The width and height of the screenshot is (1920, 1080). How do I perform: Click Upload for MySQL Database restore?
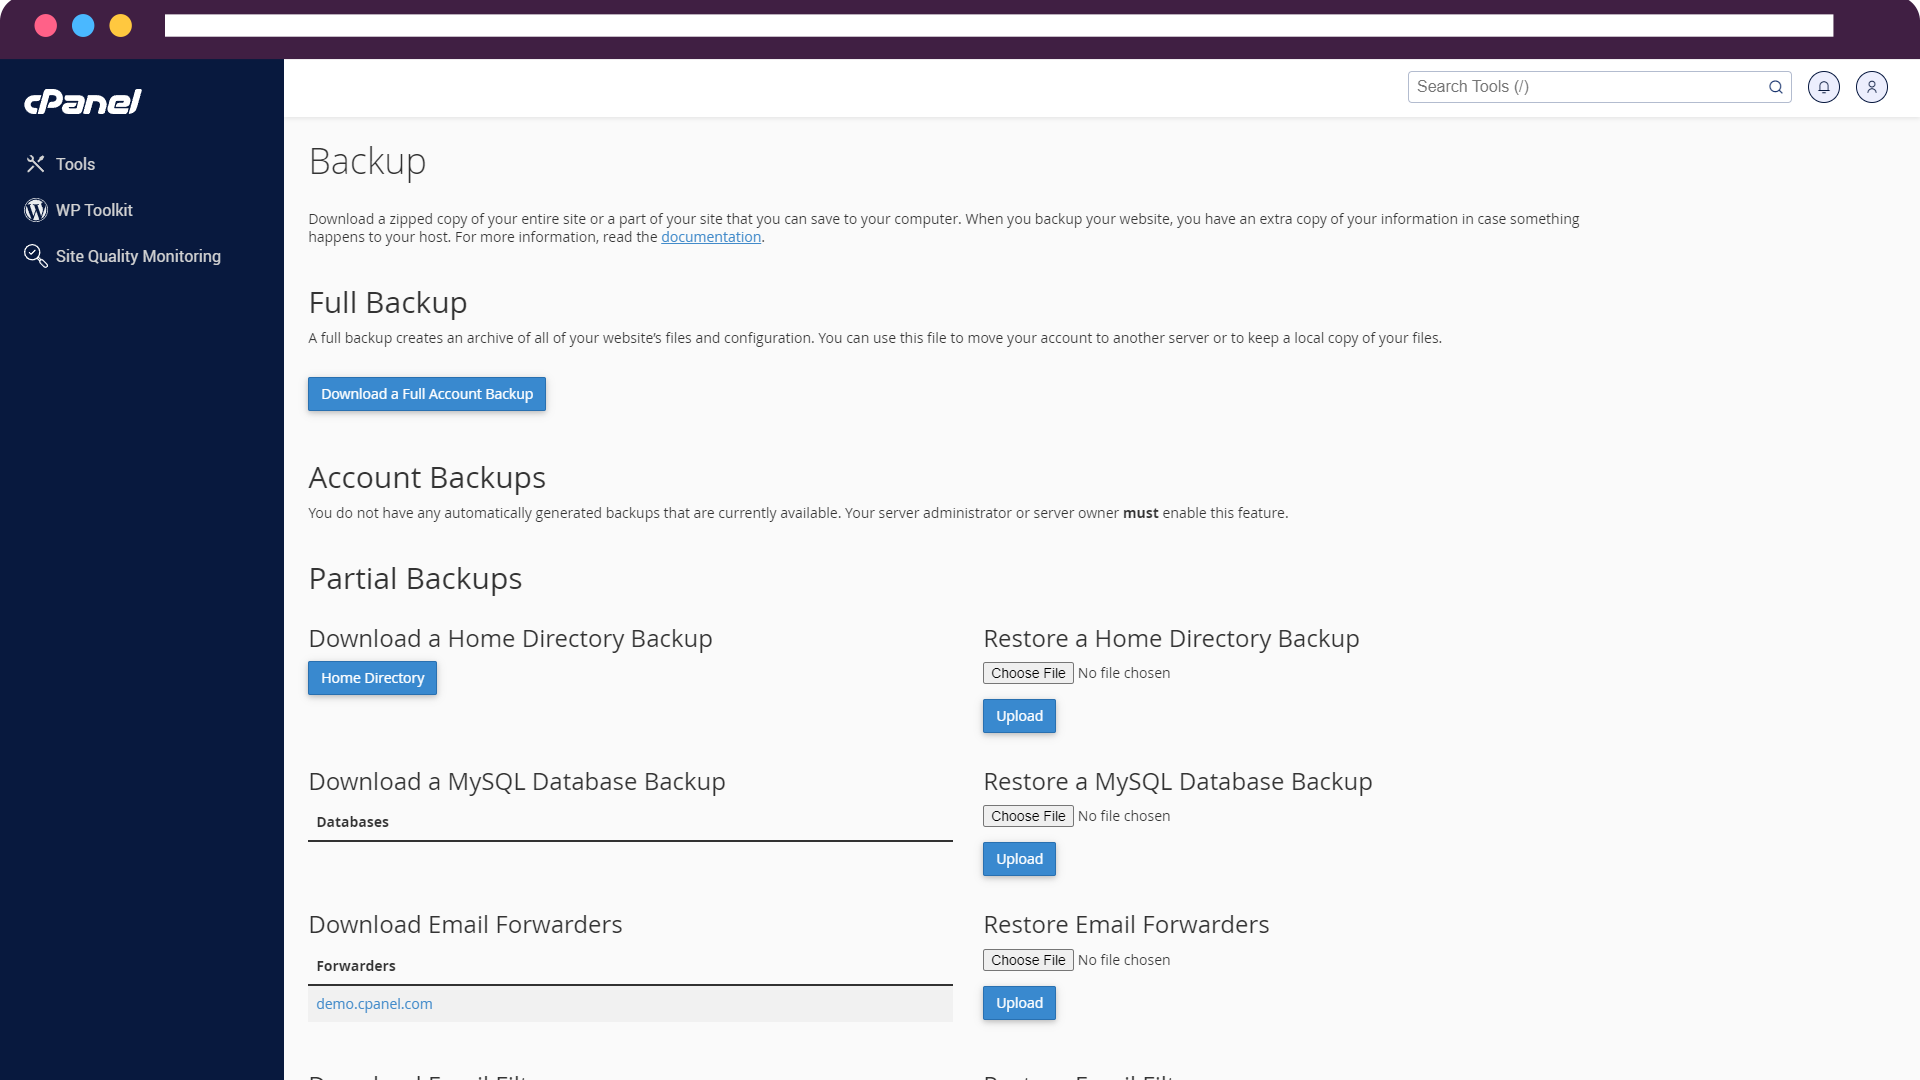(x=1019, y=858)
